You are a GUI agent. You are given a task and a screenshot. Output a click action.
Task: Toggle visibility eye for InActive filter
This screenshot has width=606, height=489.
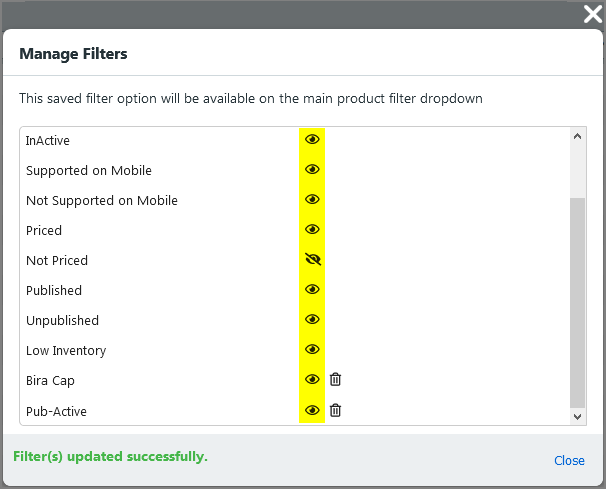tap(312, 140)
